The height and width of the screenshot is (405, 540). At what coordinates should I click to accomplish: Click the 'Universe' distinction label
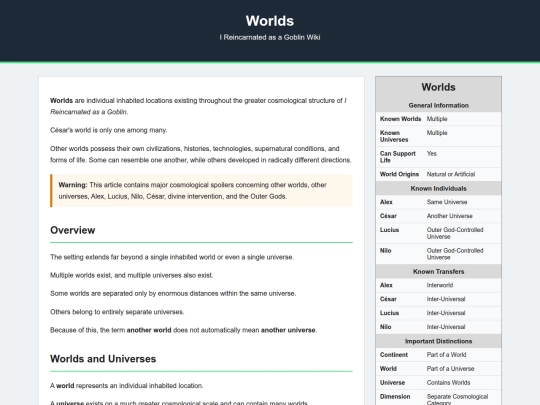point(392,383)
